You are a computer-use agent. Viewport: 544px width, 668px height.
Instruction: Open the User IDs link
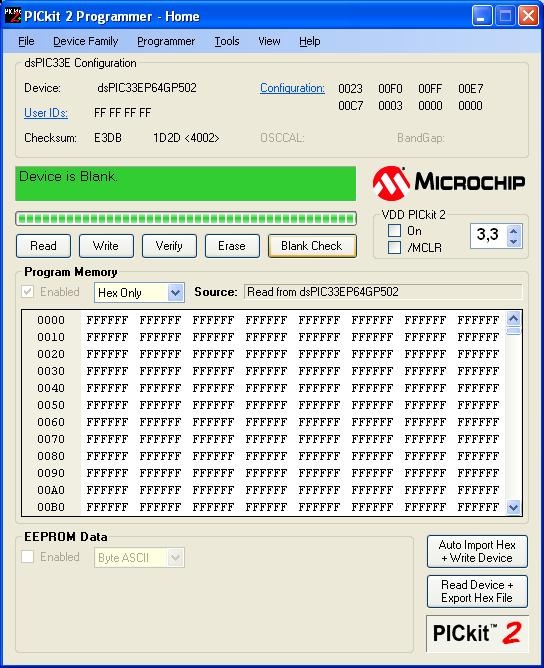coord(46,113)
